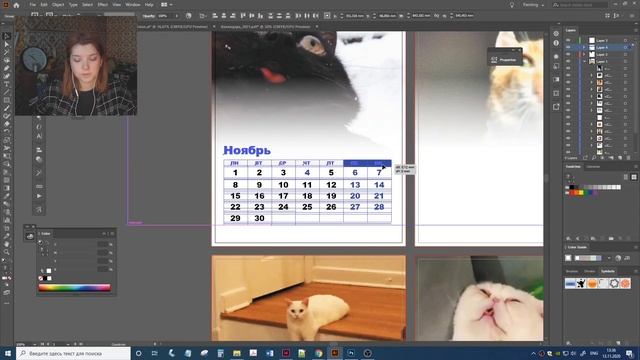Open the File menu
The image size is (640, 360).
click(33, 5)
